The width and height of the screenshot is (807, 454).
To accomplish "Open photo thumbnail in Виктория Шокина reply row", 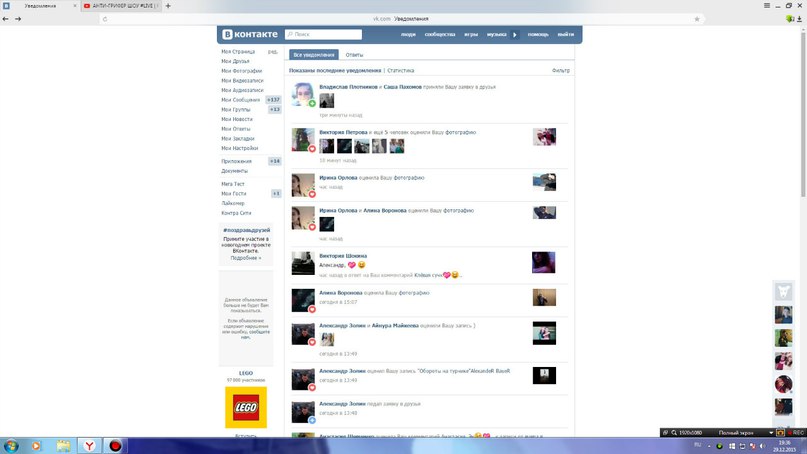I will [x=543, y=263].
